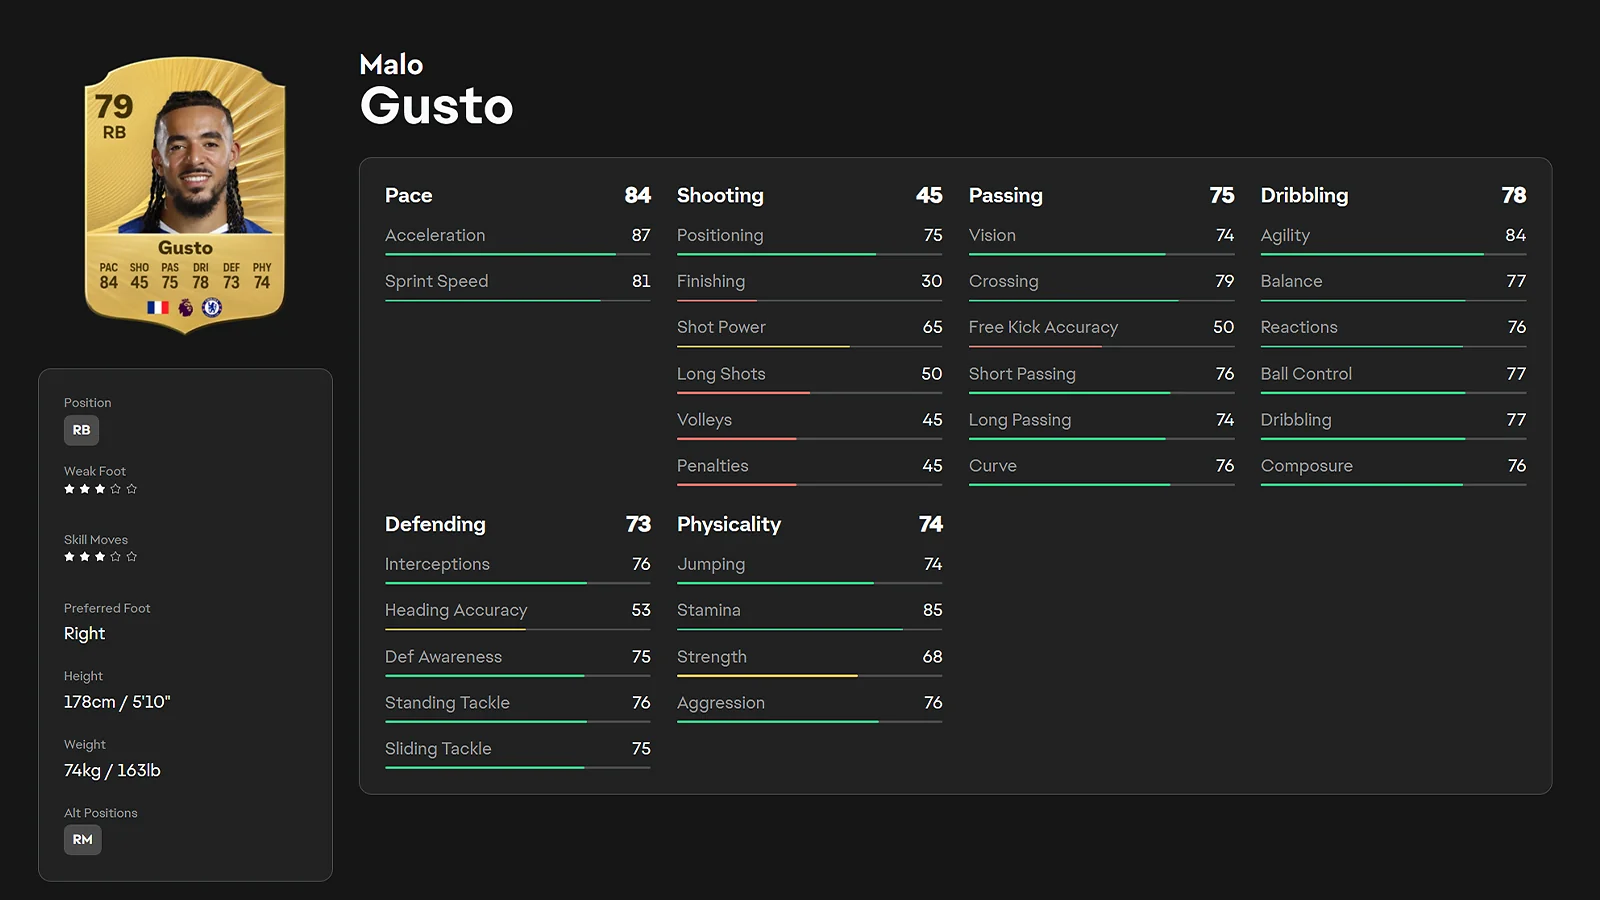
Task: Click the Heading Accuracy value 53
Action: pos(641,610)
